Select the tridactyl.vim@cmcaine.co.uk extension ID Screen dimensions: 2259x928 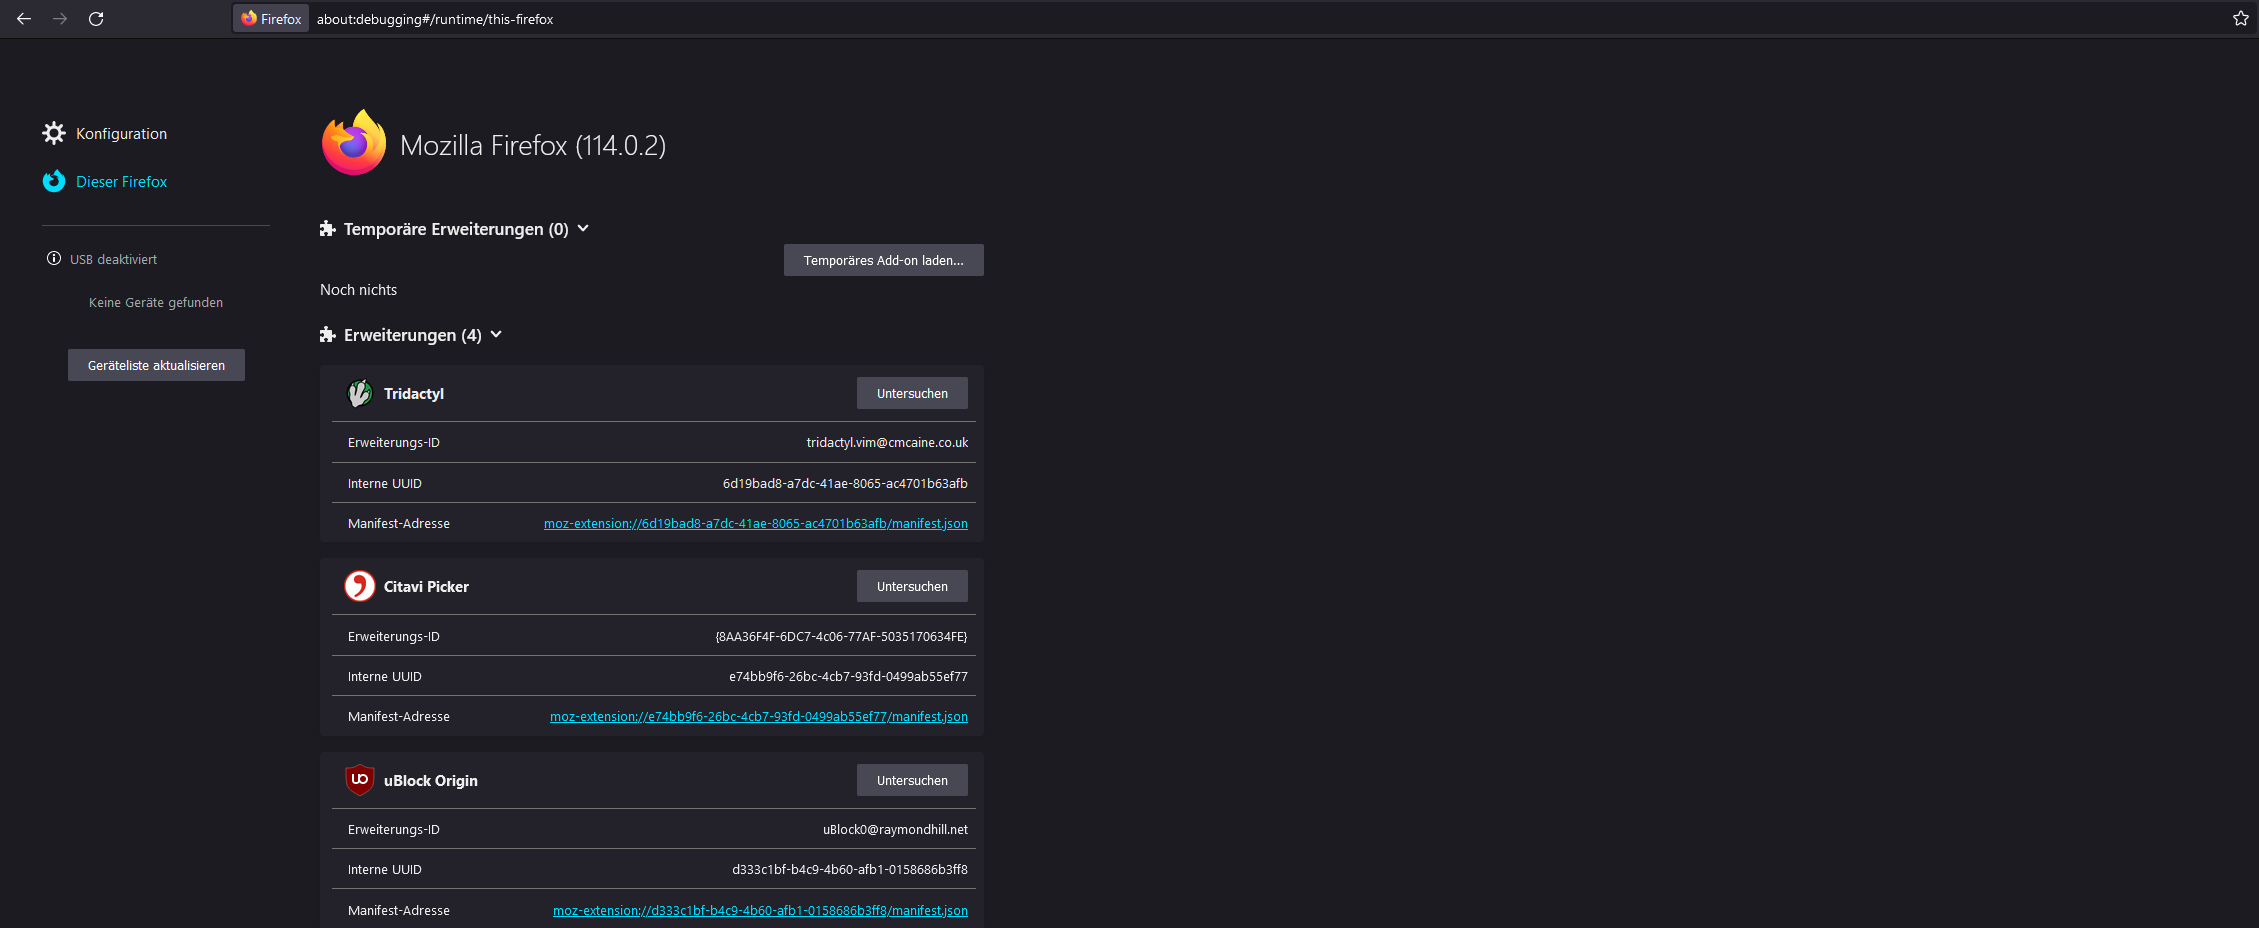pos(887,442)
